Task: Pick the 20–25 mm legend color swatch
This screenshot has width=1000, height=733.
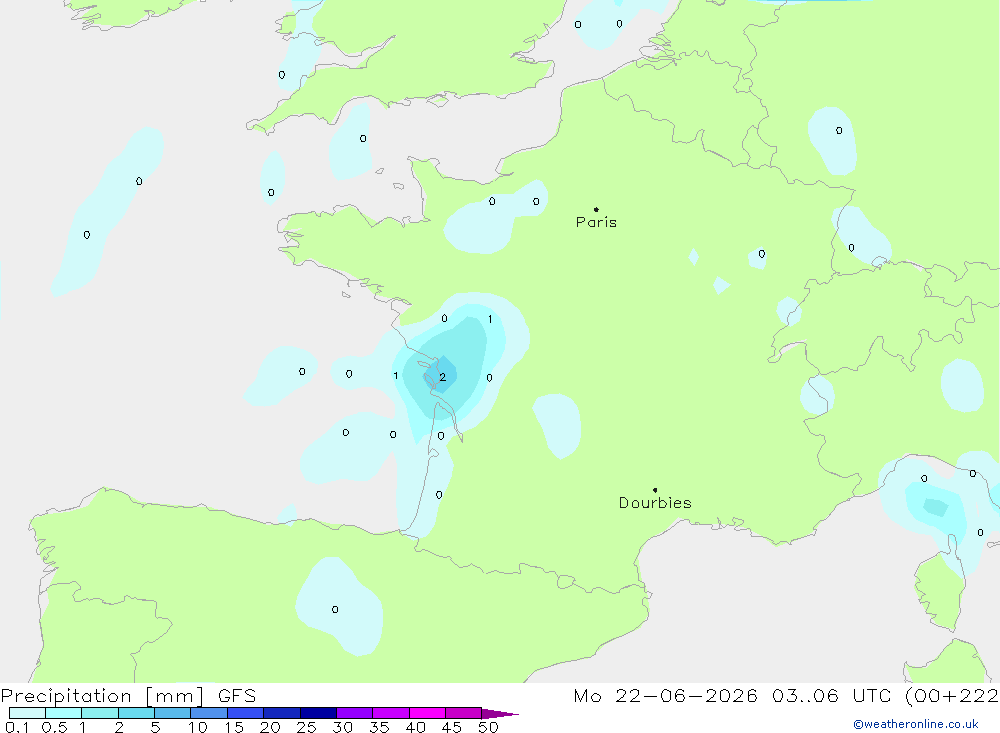Action: tap(282, 713)
